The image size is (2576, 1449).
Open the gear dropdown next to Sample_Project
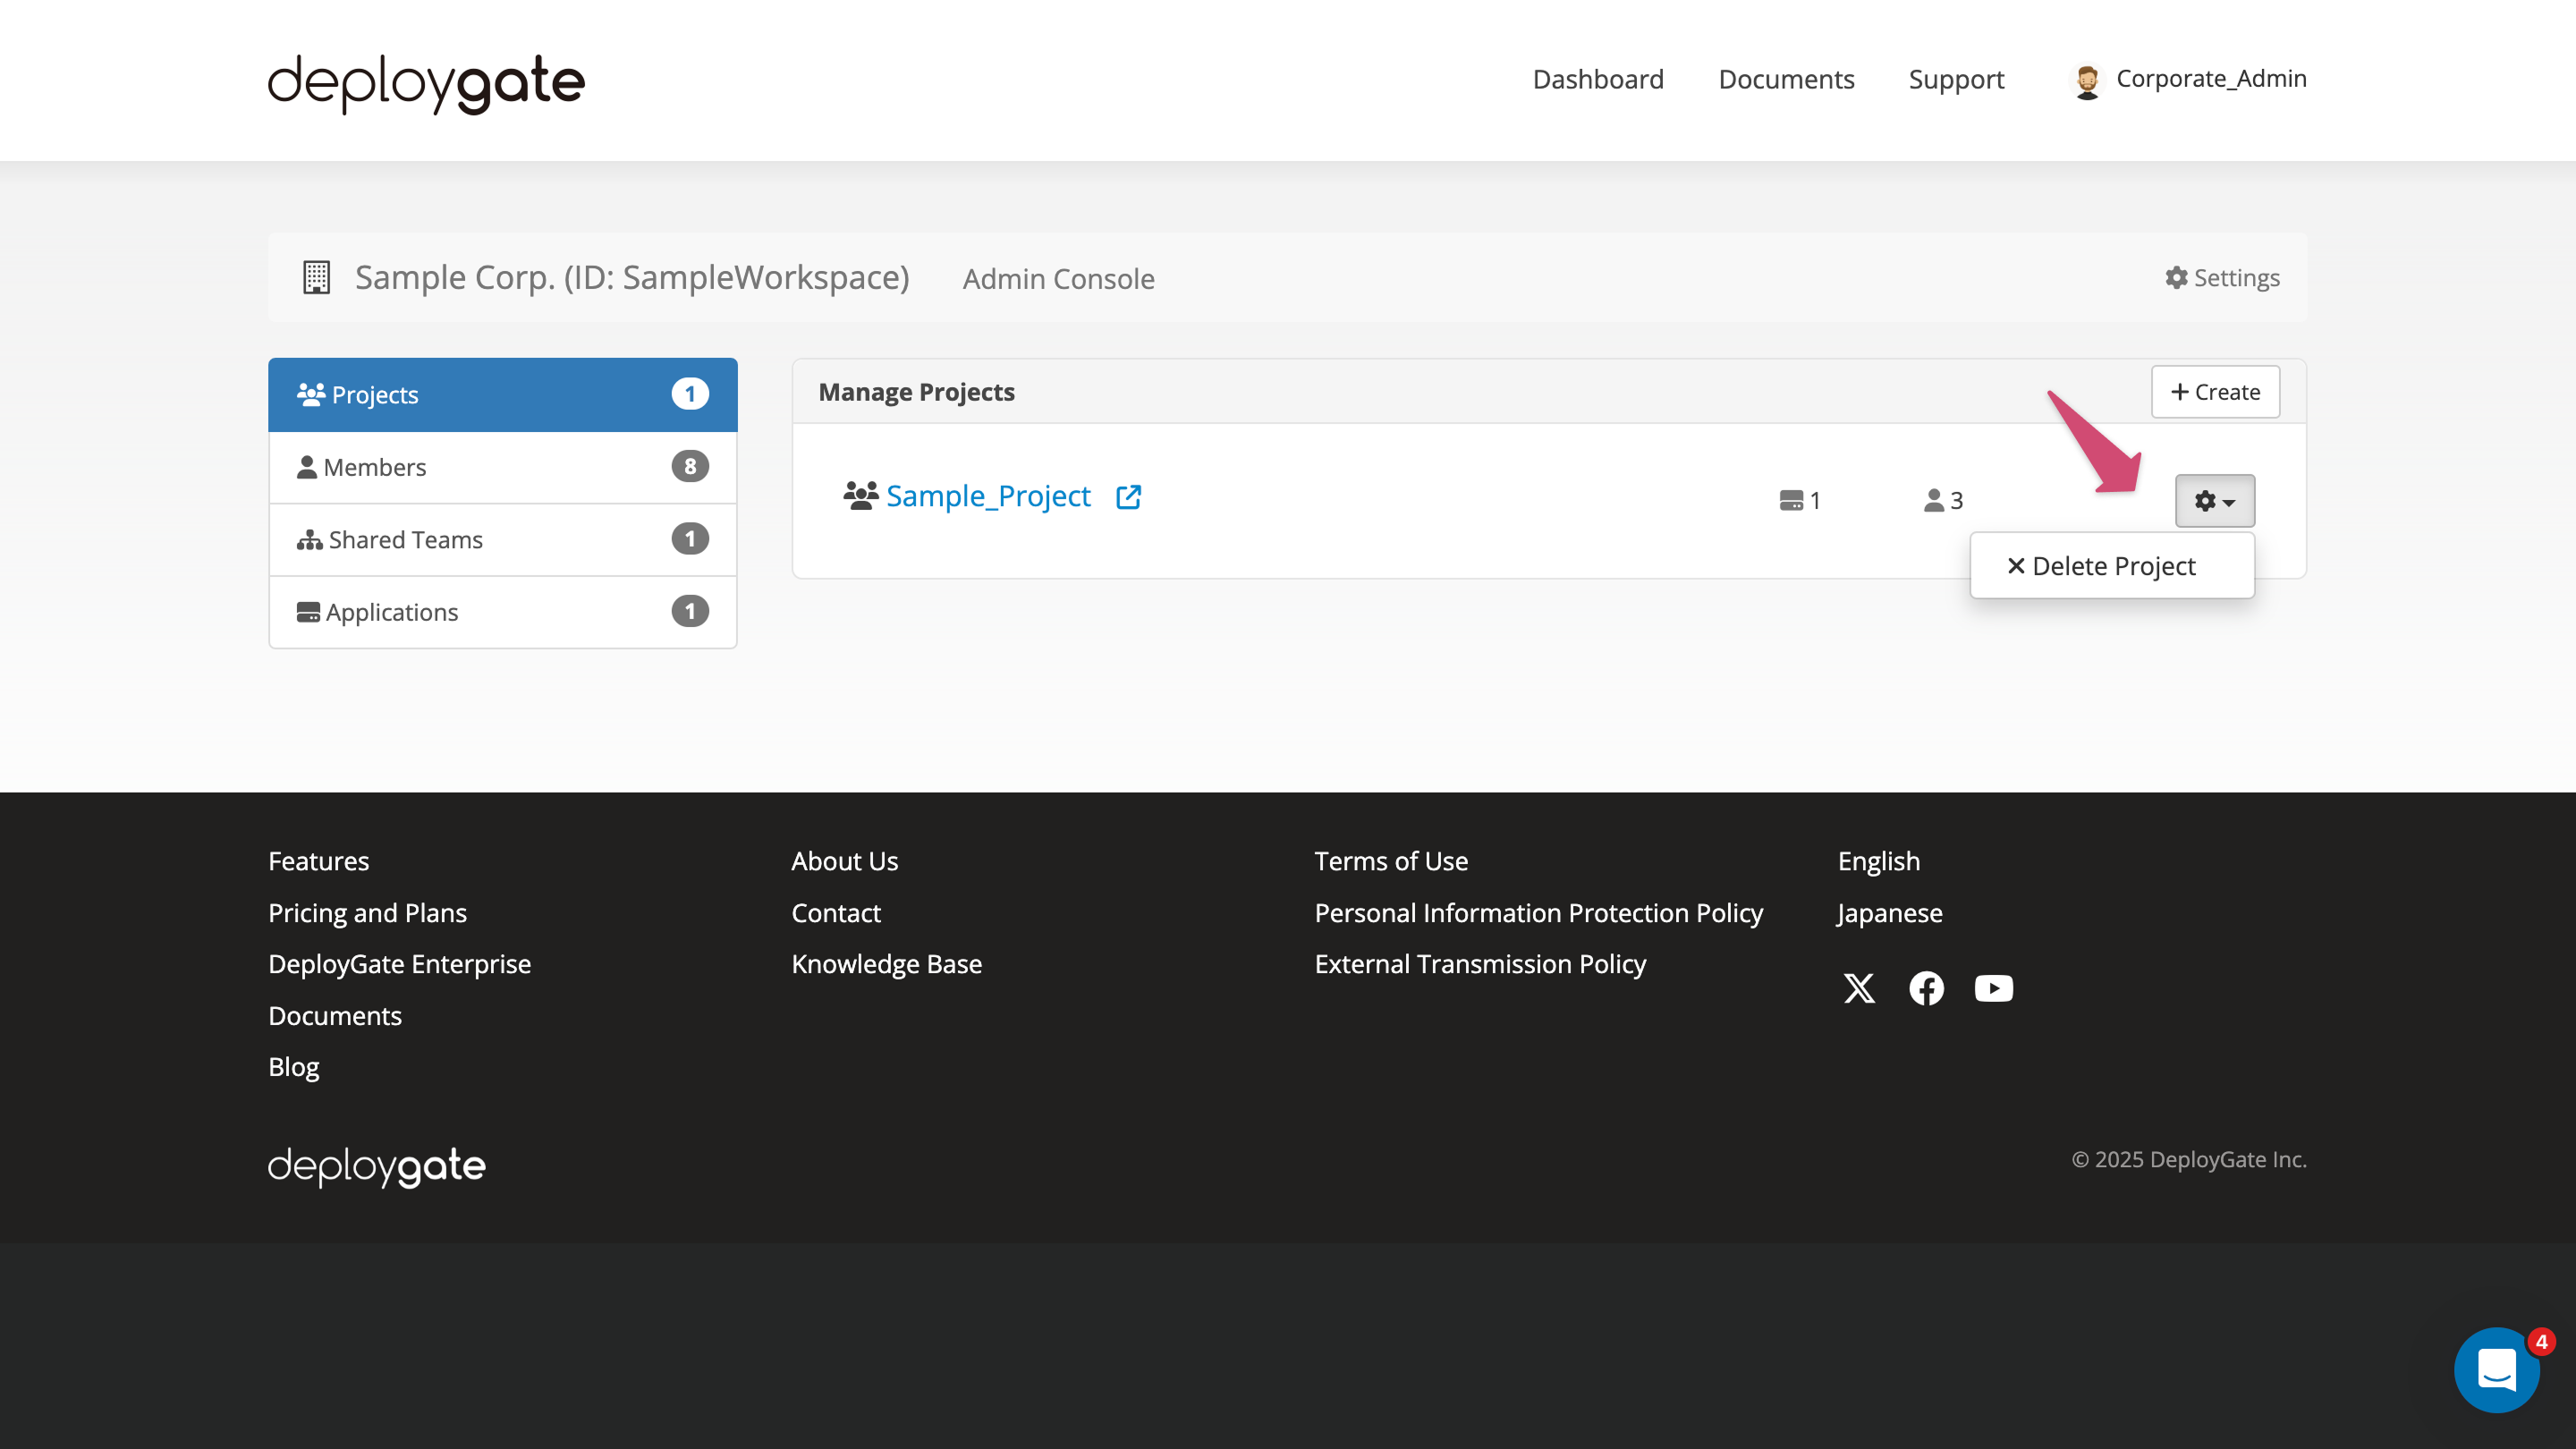(2214, 500)
